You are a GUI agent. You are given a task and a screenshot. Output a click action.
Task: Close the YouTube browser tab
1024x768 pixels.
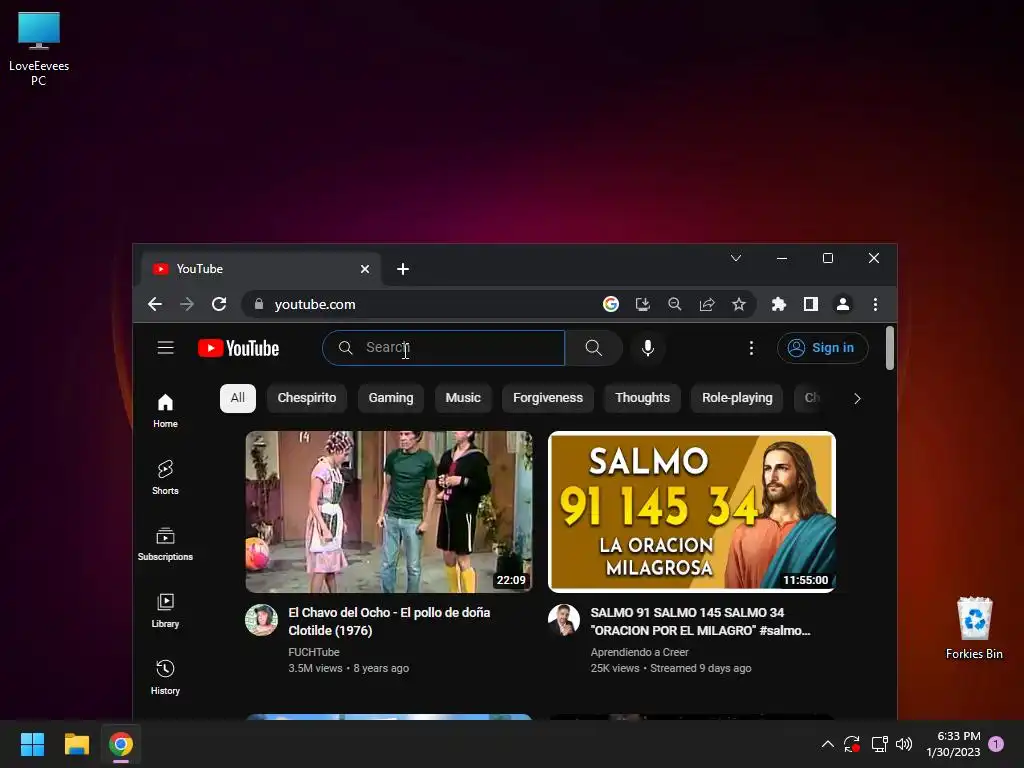click(365, 269)
